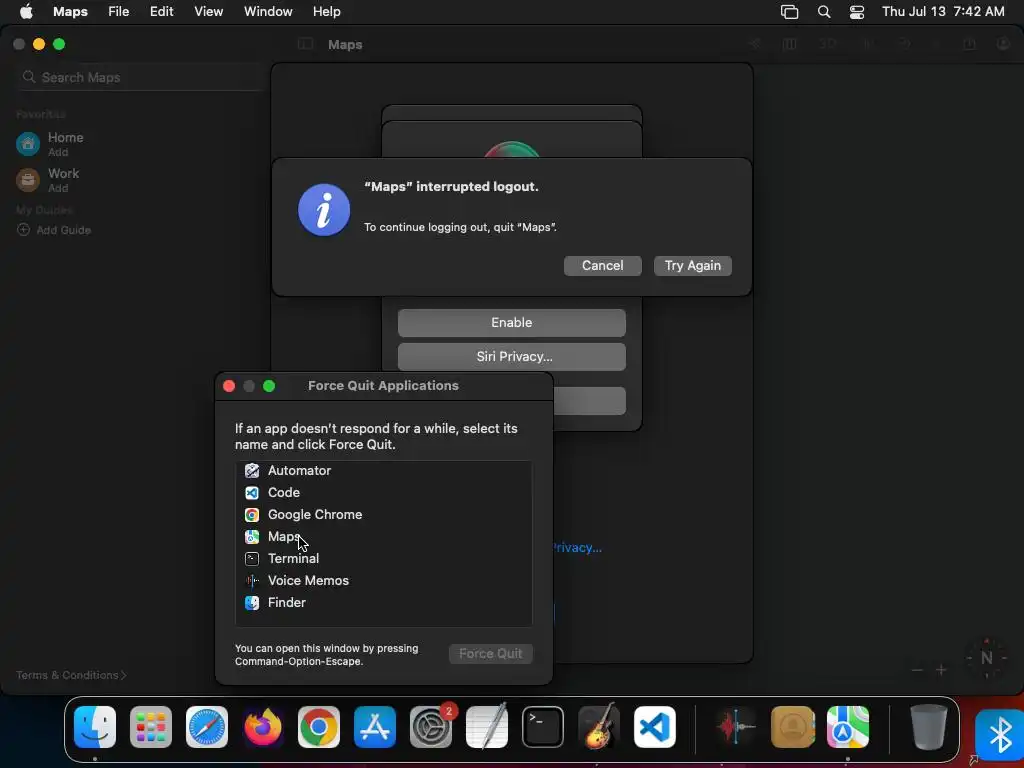Click the current location toolbar icon in Maps

point(755,44)
